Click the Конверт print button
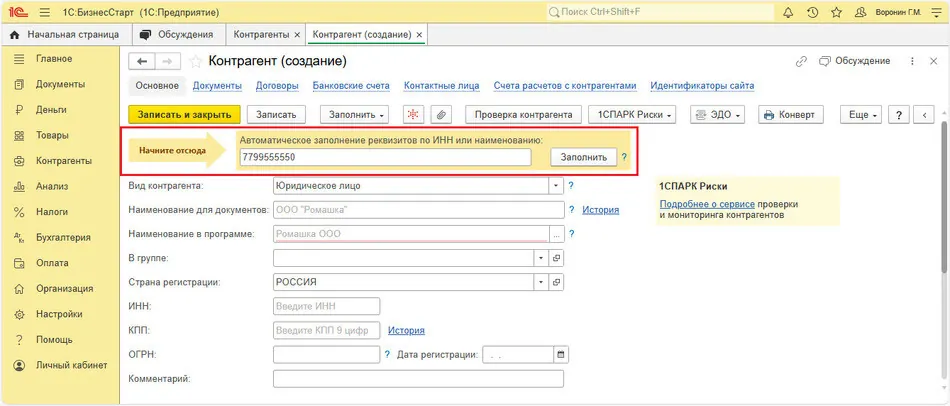Viewport: 950px width, 406px height. click(x=790, y=115)
